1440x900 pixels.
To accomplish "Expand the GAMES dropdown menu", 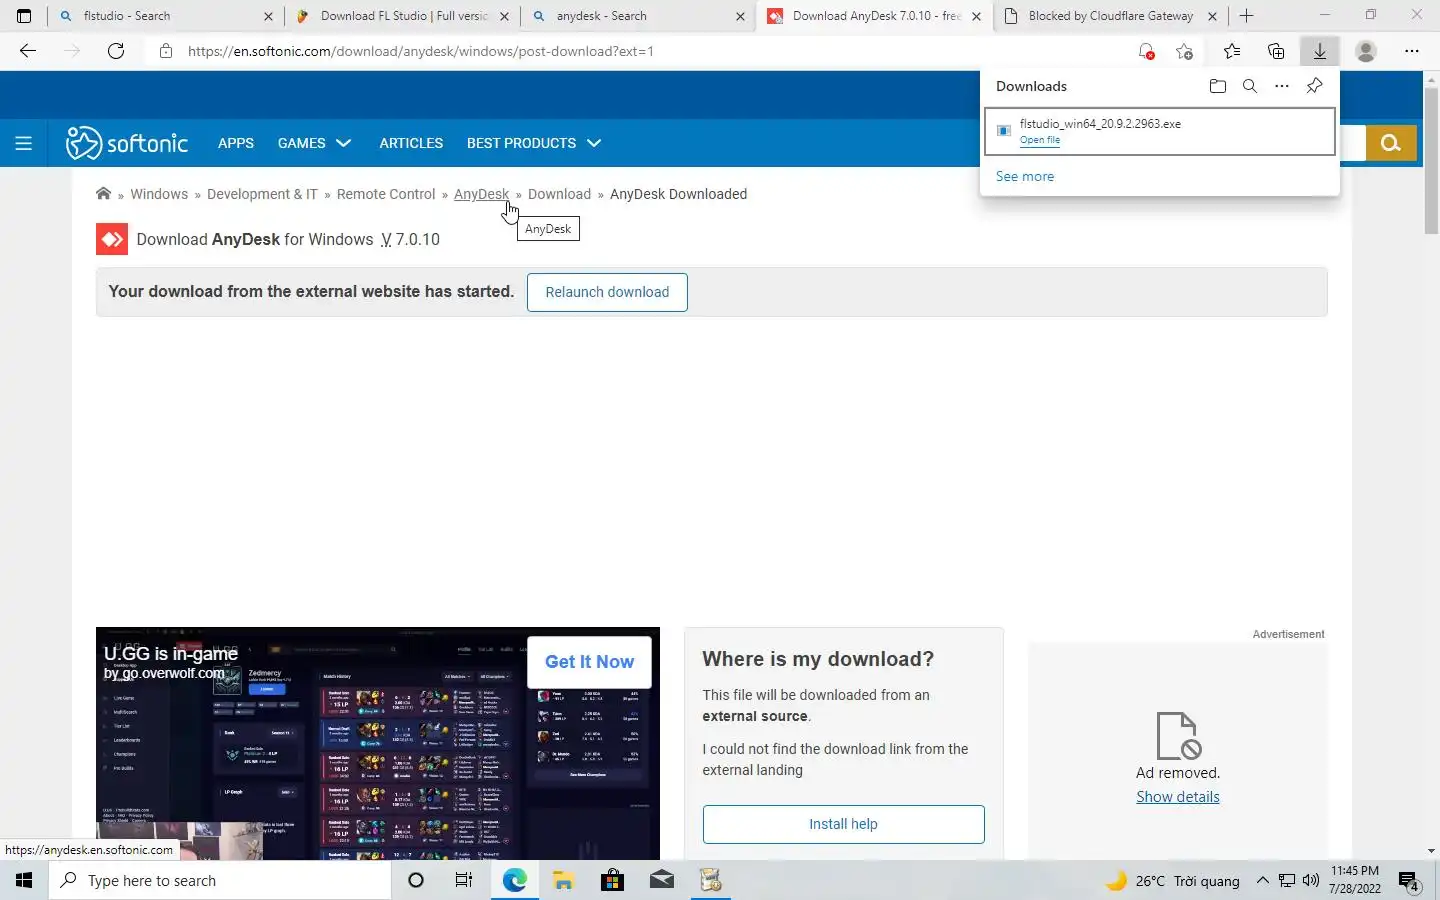I will point(314,143).
